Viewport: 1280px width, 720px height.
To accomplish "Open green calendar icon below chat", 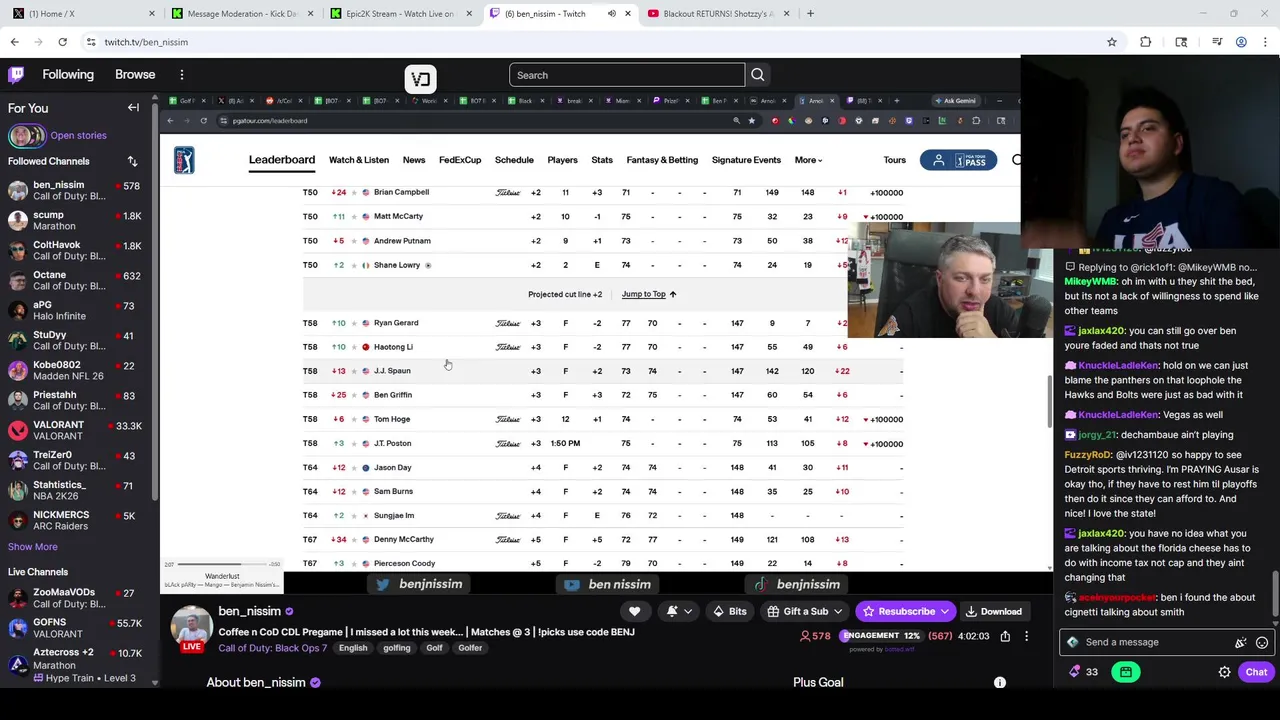I will point(1126,672).
